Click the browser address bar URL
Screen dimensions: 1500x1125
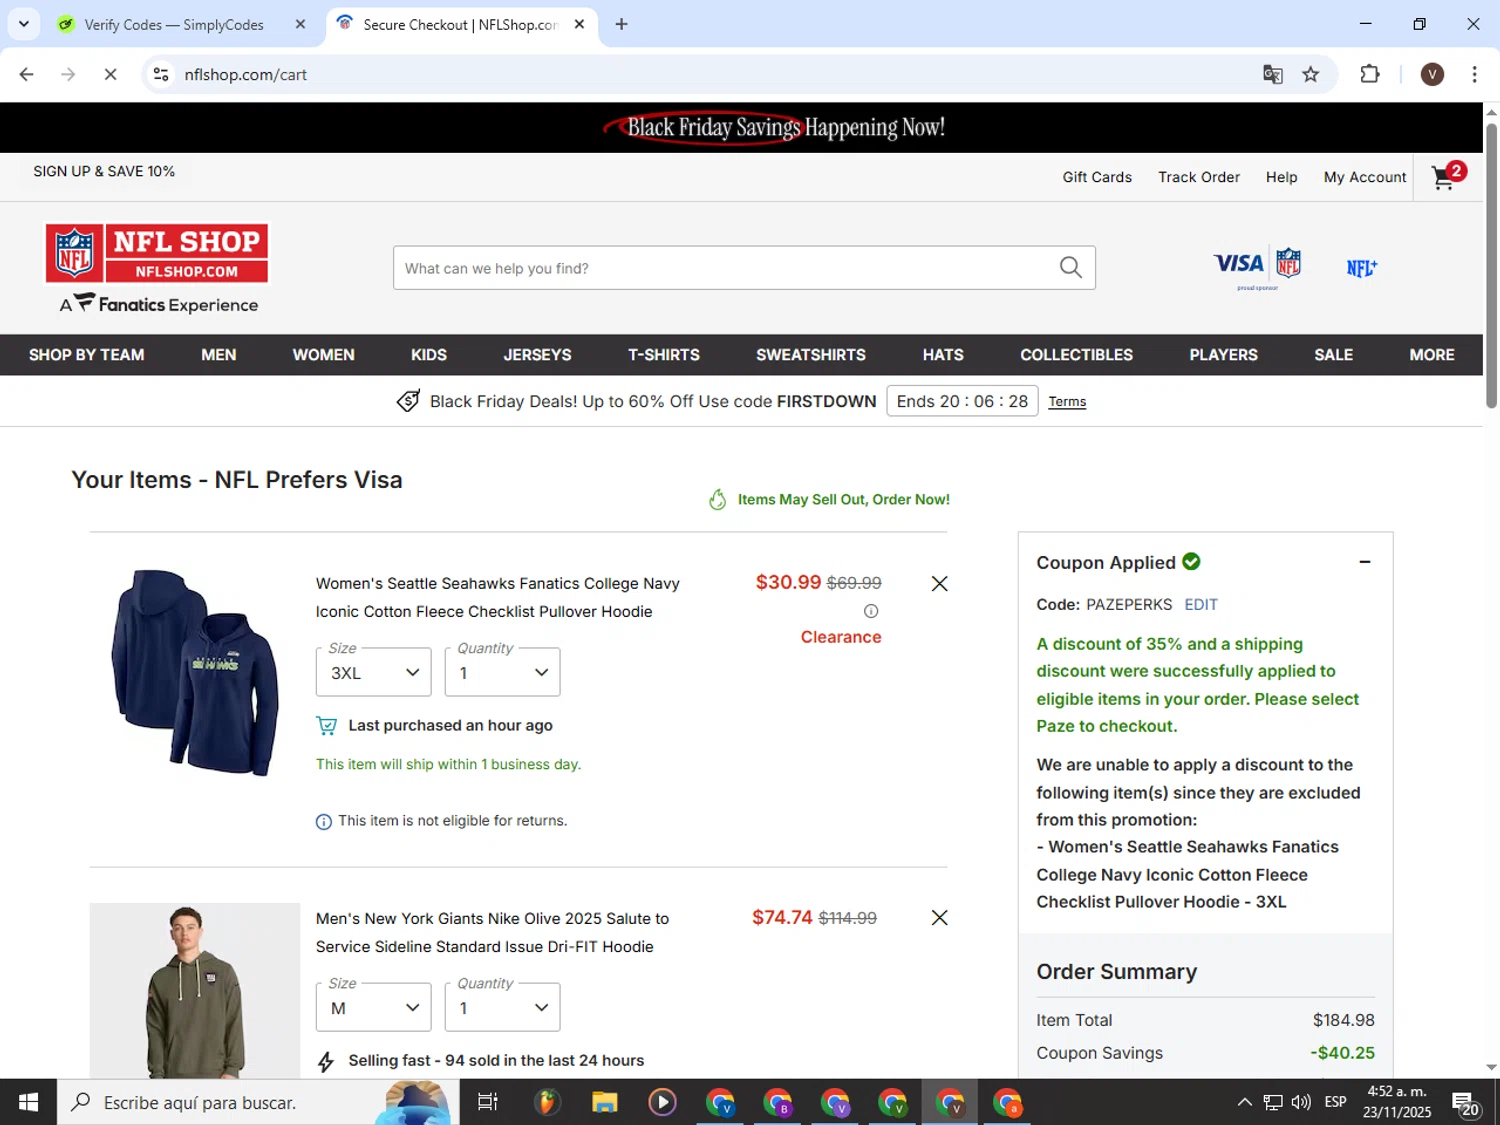pyautogui.click(x=245, y=74)
